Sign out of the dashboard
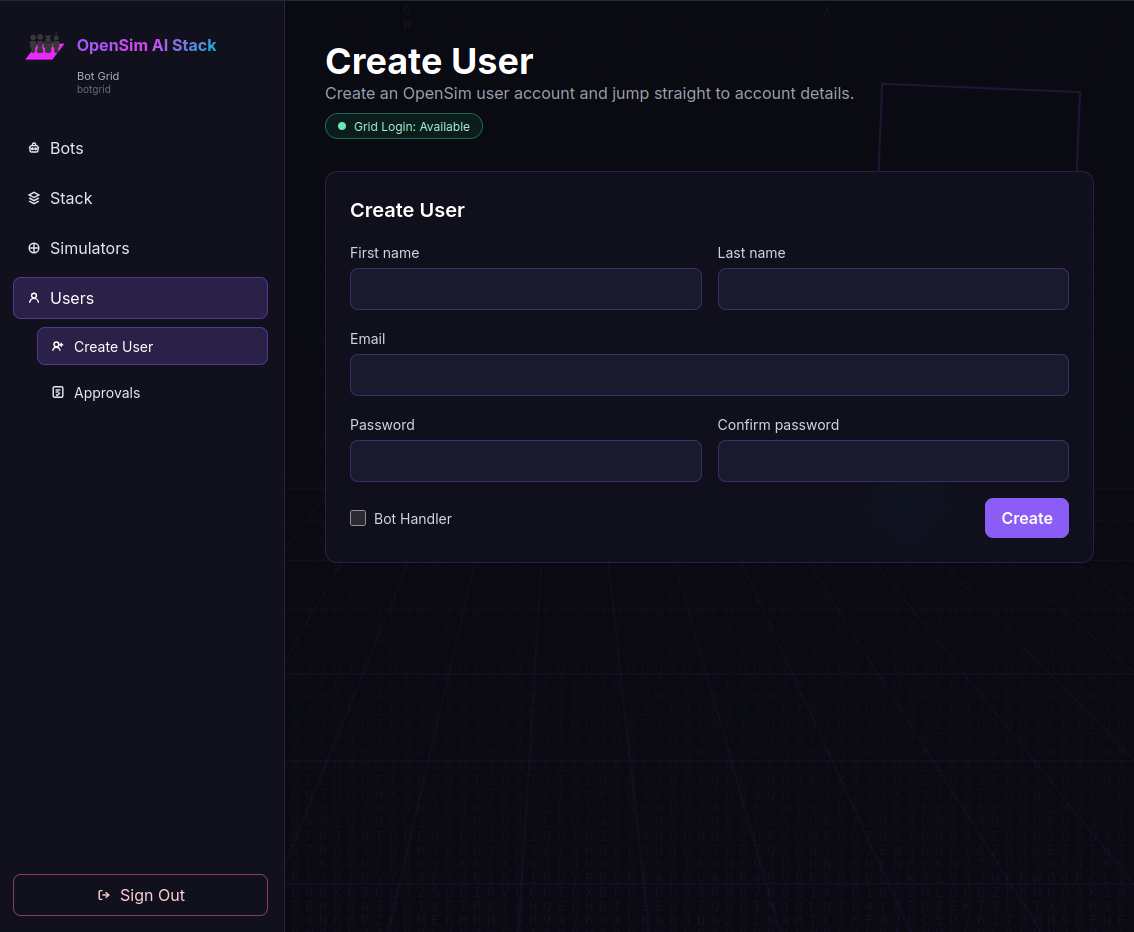Image resolution: width=1134 pixels, height=932 pixels. click(140, 895)
